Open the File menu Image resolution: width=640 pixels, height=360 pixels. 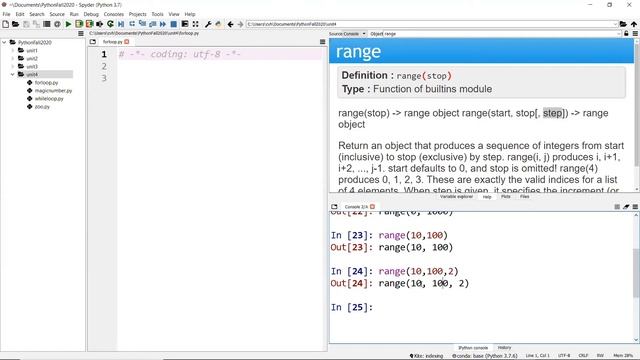click(x=7, y=14)
